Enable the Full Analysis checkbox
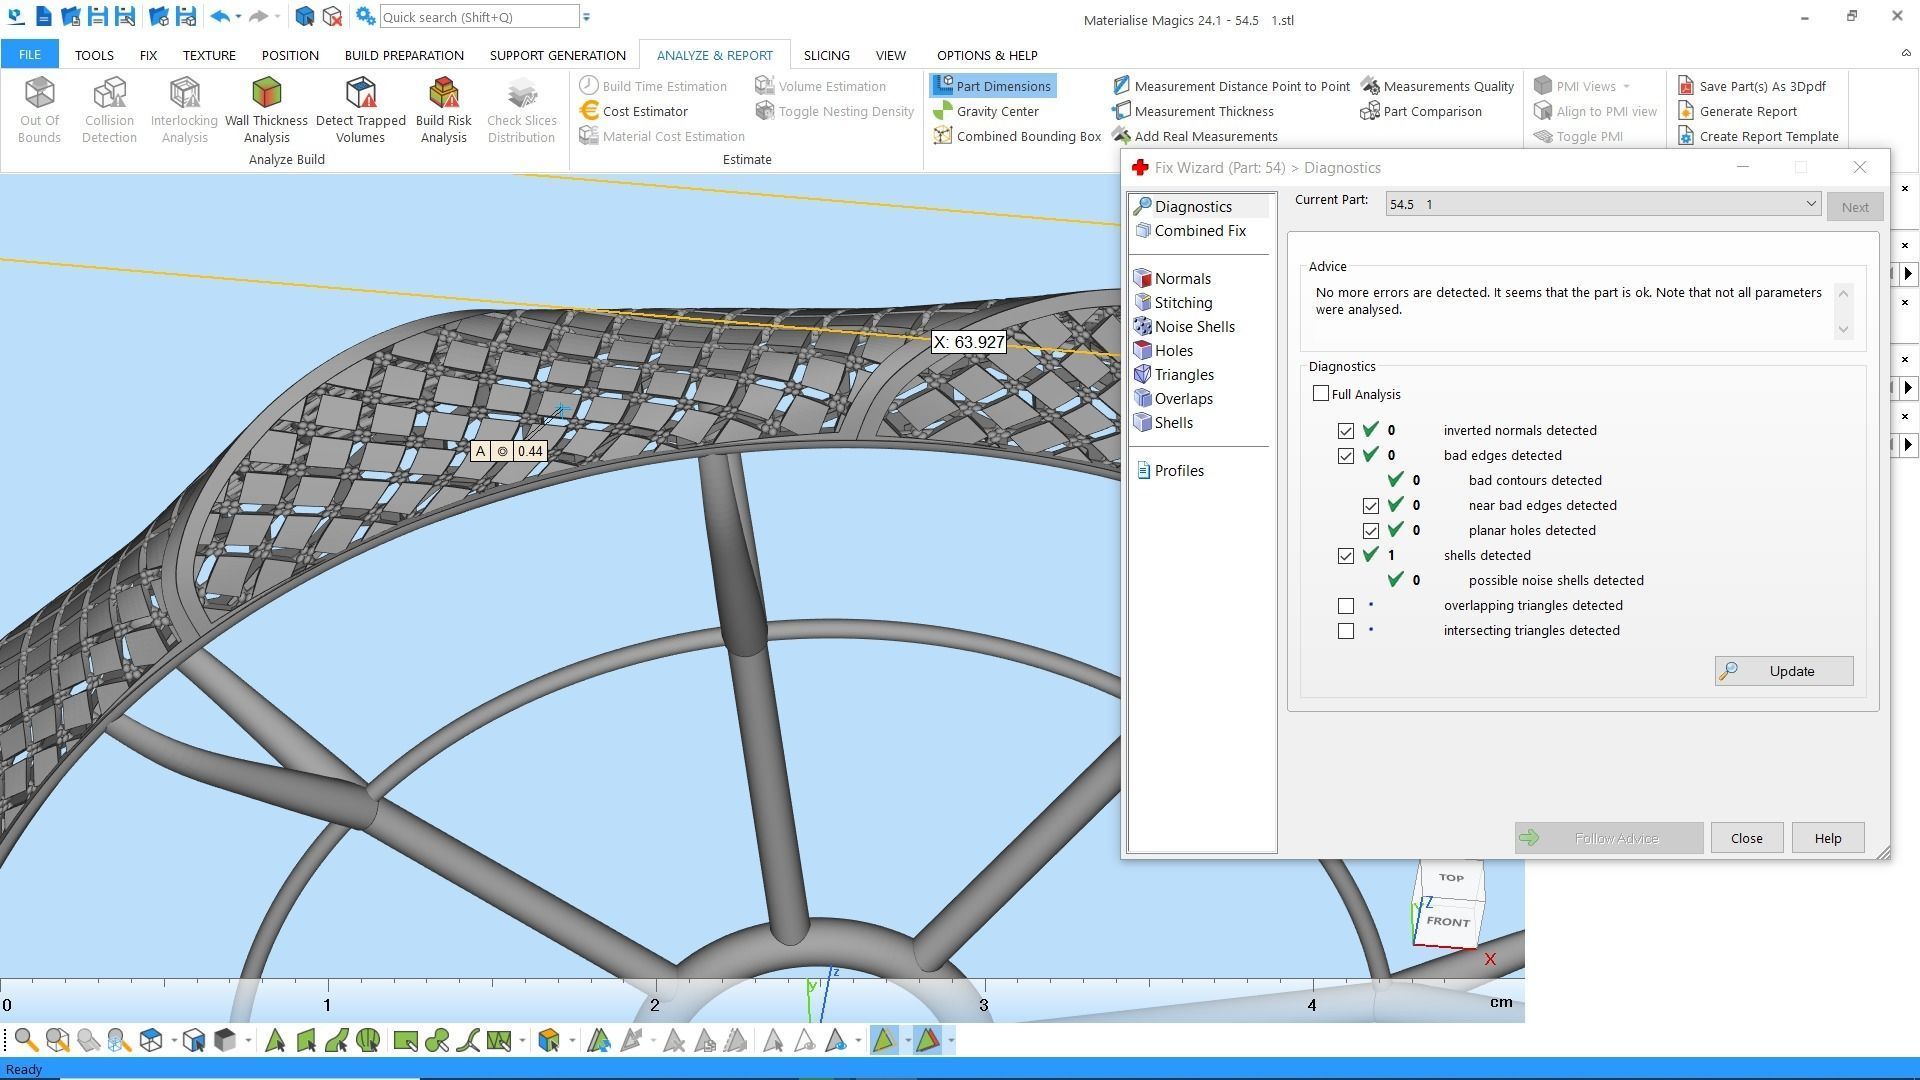 (x=1321, y=394)
